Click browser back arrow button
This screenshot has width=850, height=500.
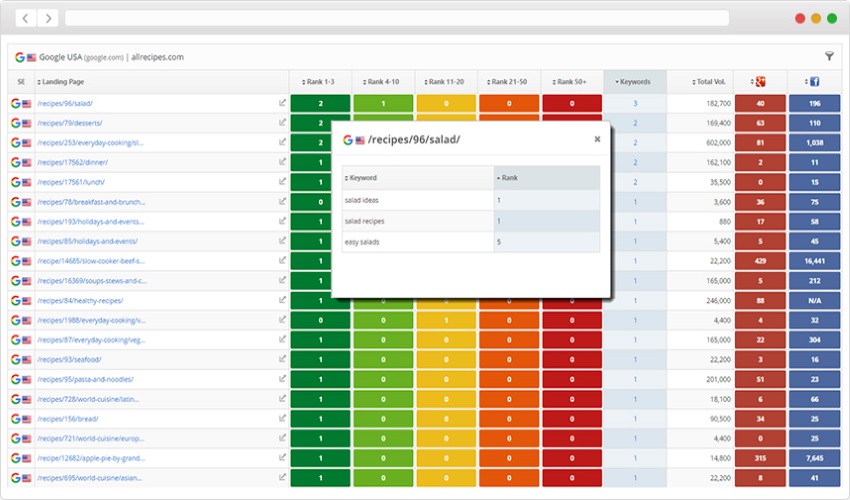pos(25,18)
